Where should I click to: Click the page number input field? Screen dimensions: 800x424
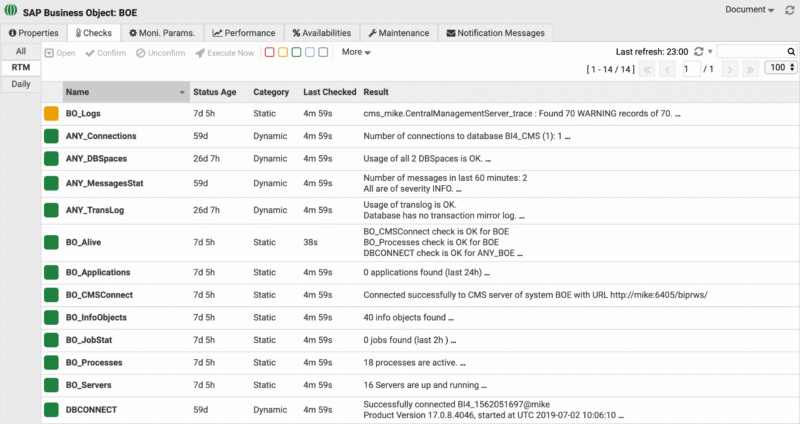pos(691,69)
